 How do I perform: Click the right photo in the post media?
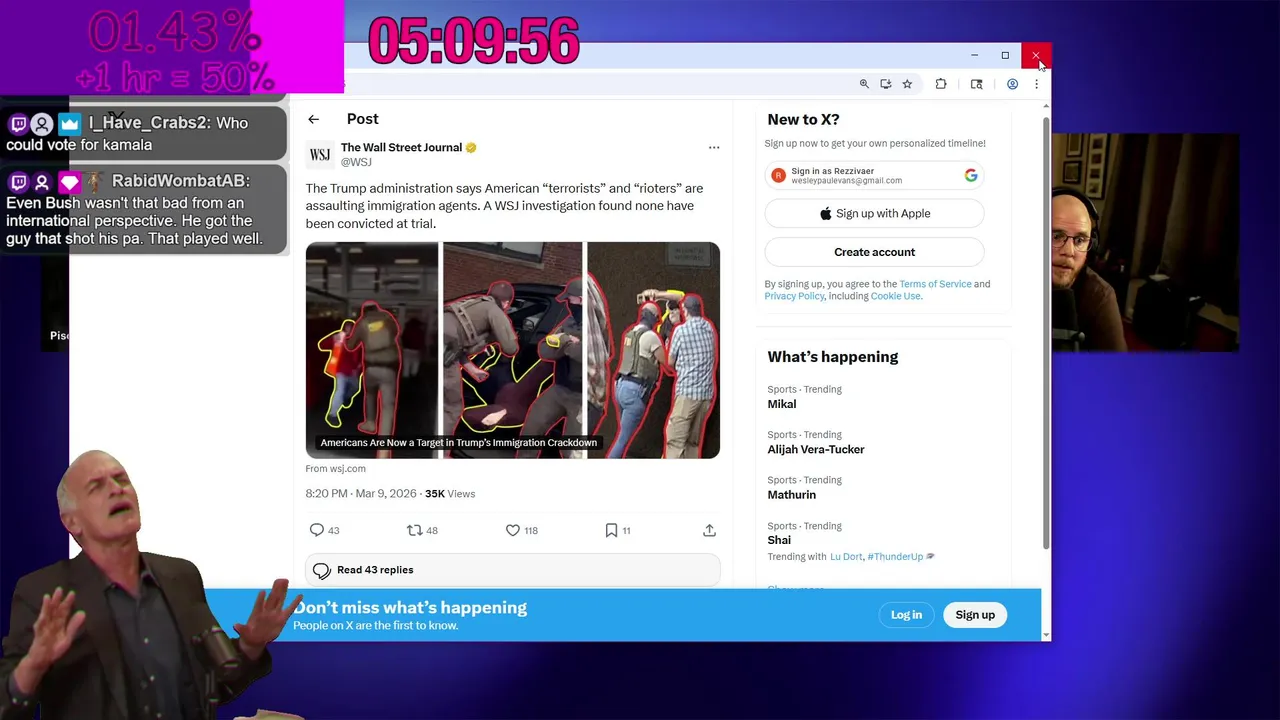point(653,350)
